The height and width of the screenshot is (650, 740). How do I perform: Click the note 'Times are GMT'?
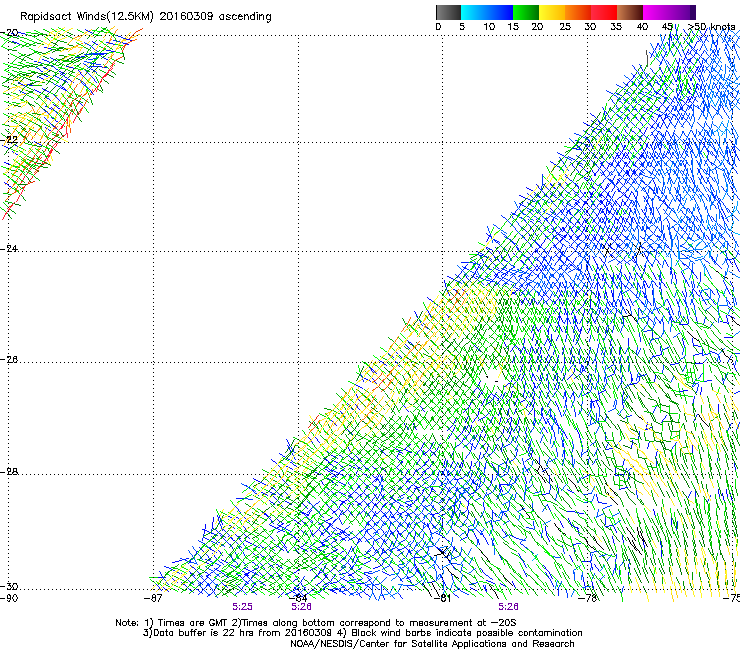193,623
